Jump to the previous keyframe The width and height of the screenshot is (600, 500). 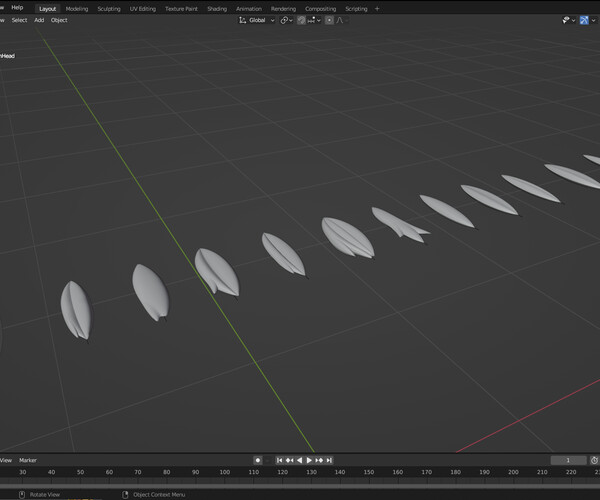click(290, 460)
